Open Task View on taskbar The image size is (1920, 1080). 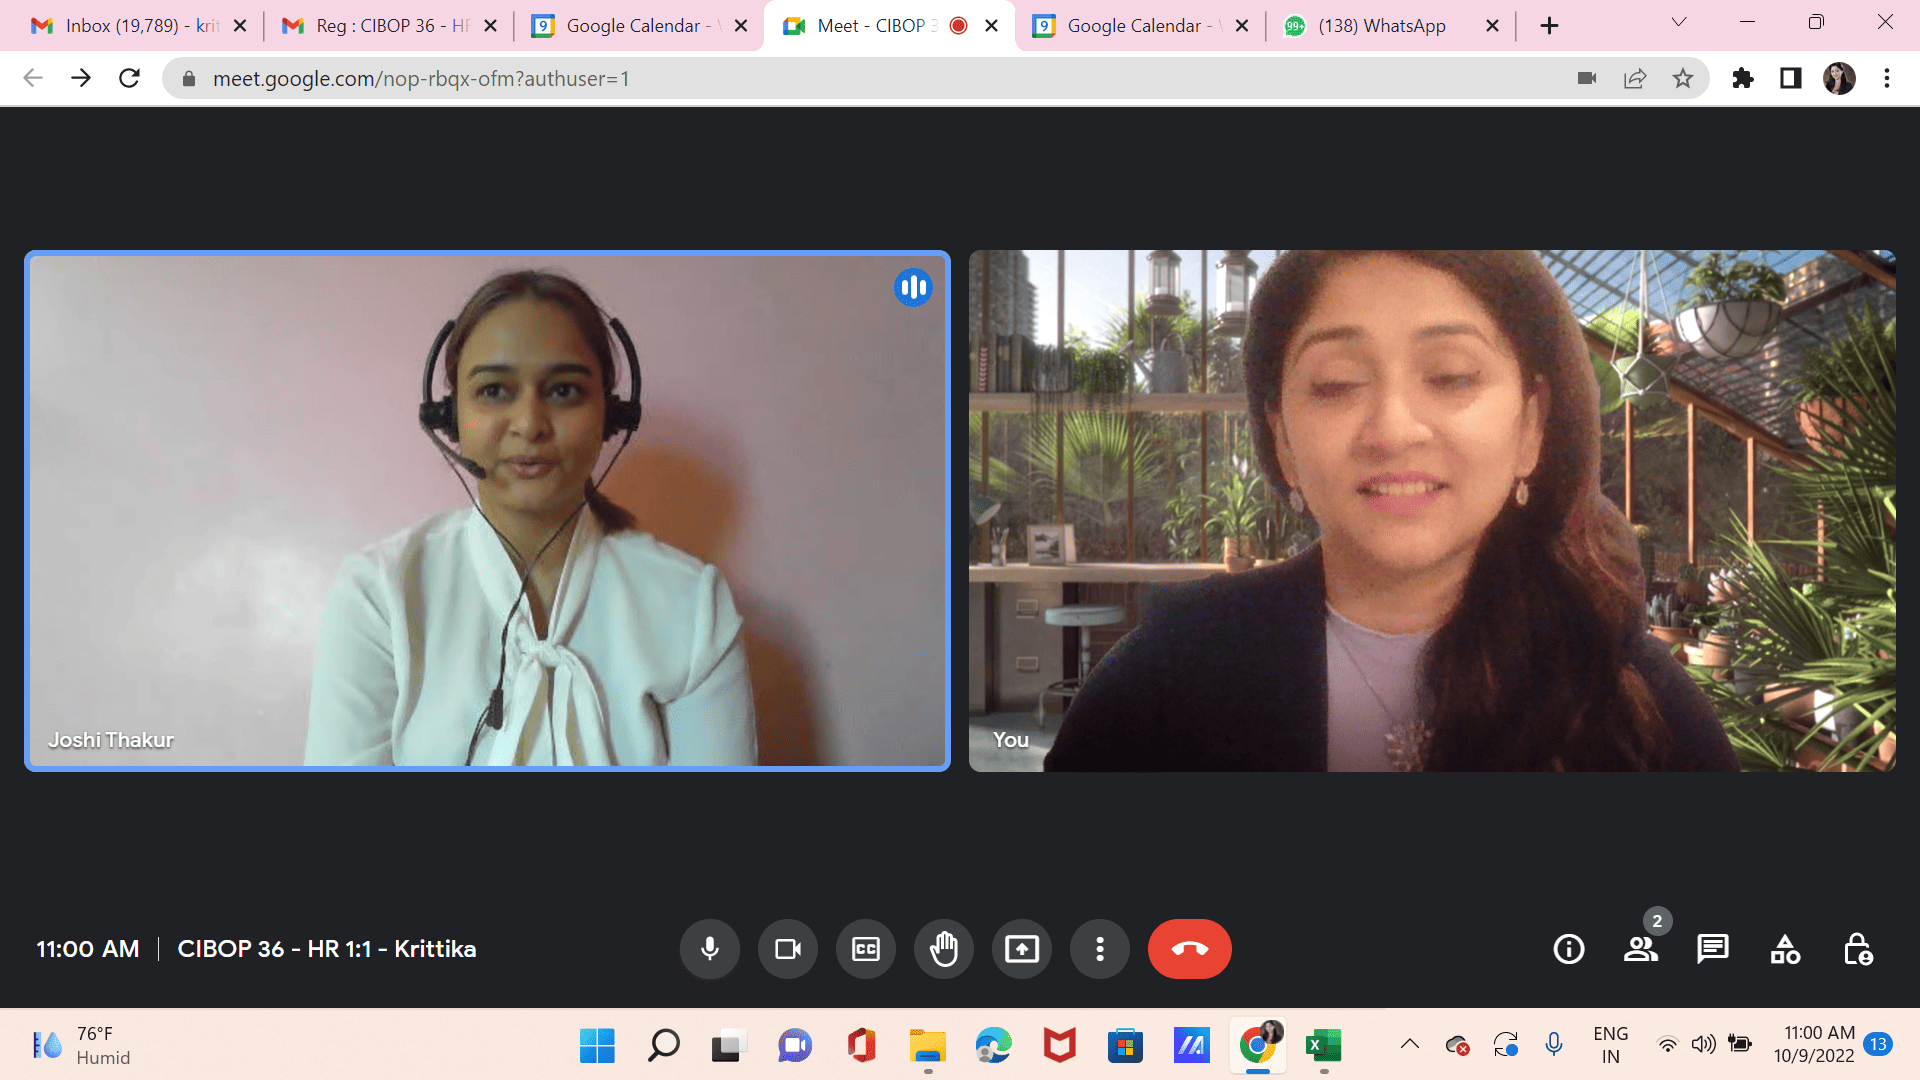coord(729,1046)
